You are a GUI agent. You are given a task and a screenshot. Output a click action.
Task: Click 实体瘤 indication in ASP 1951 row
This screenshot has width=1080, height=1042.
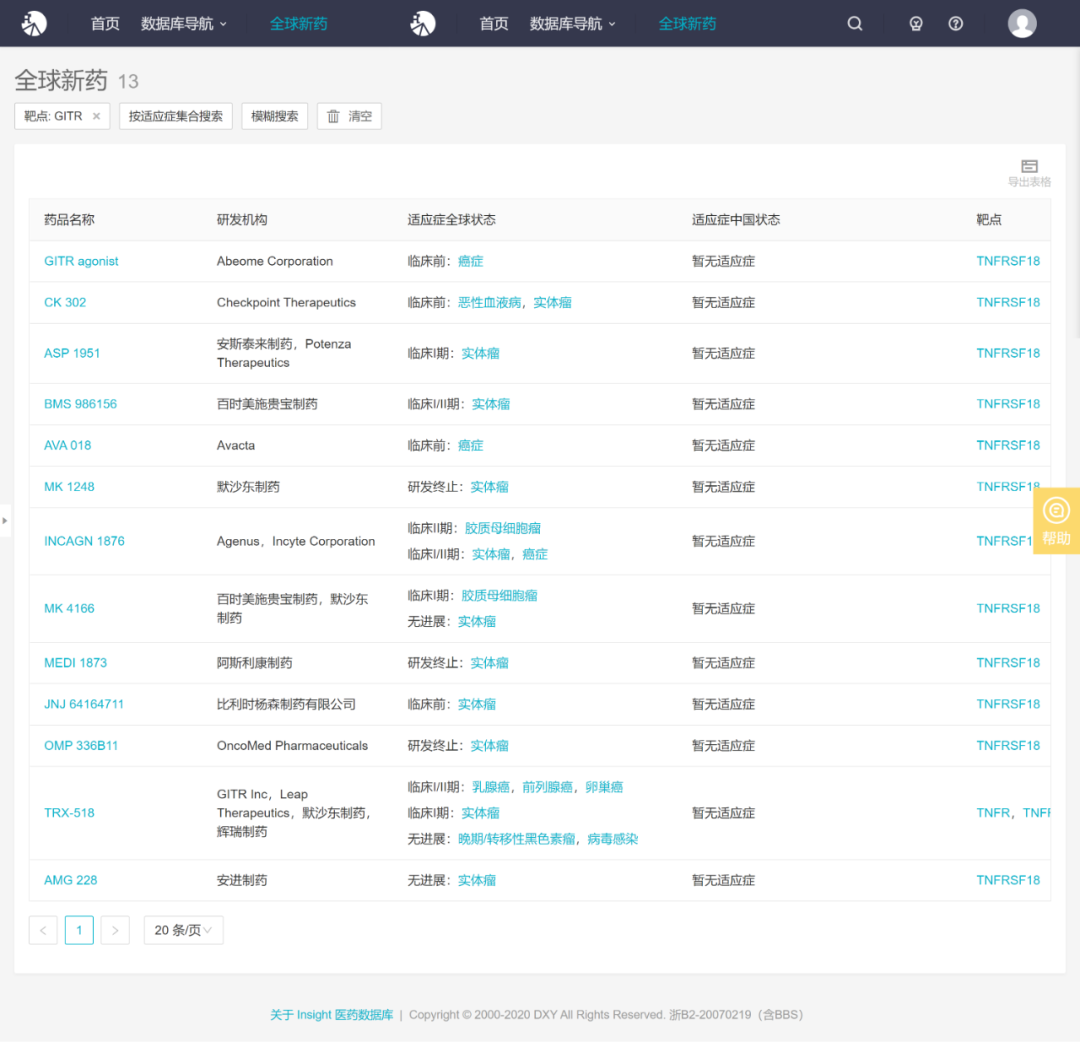click(x=480, y=353)
